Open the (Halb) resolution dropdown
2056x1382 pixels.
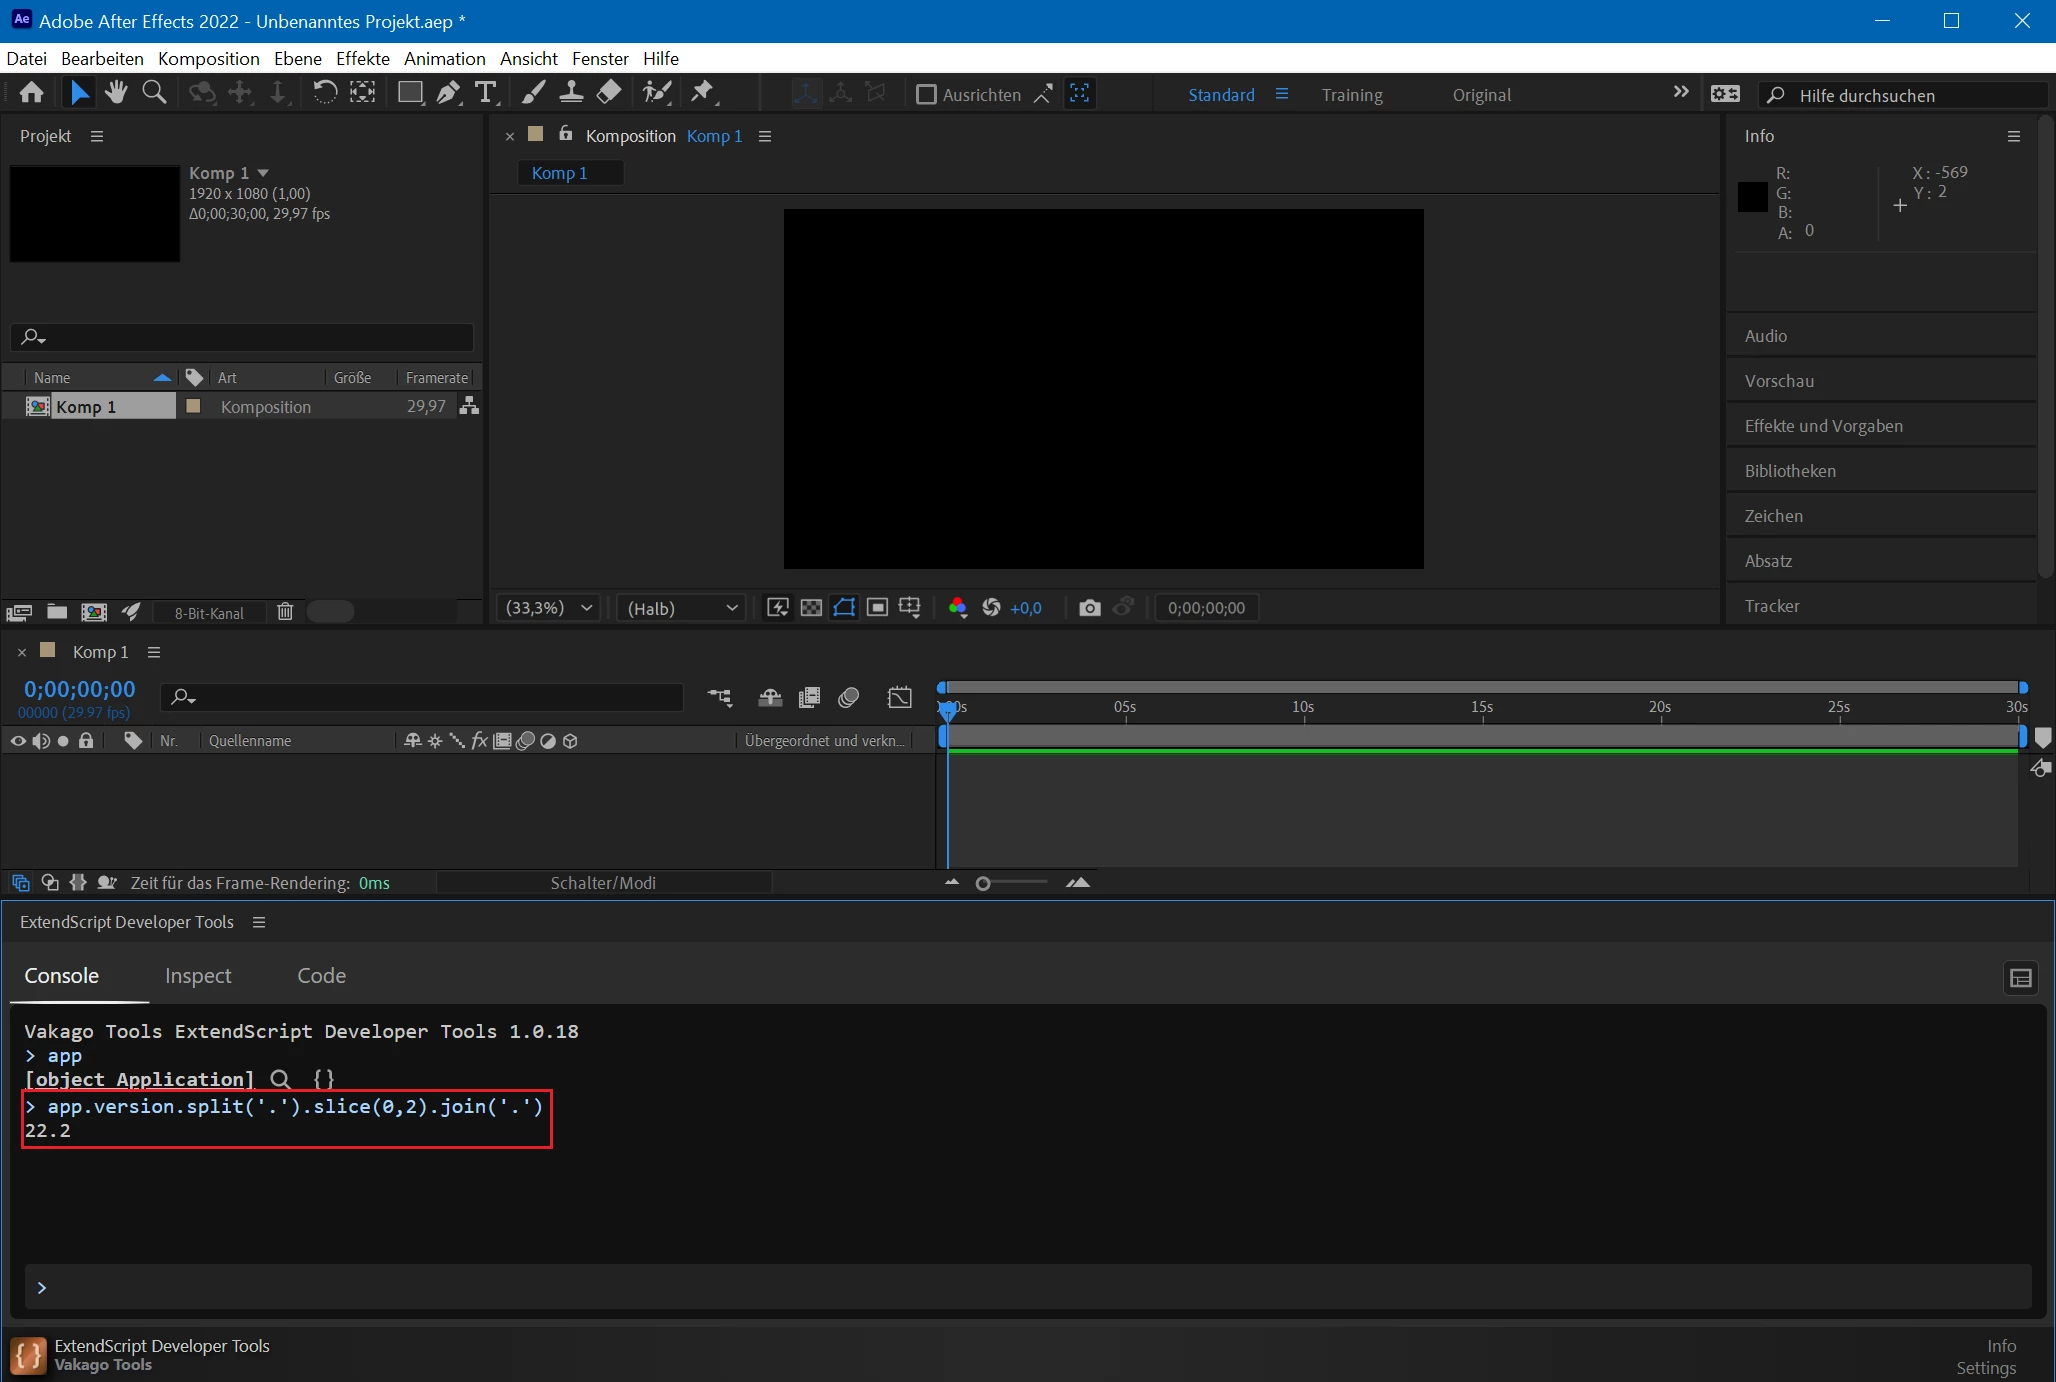pos(681,608)
